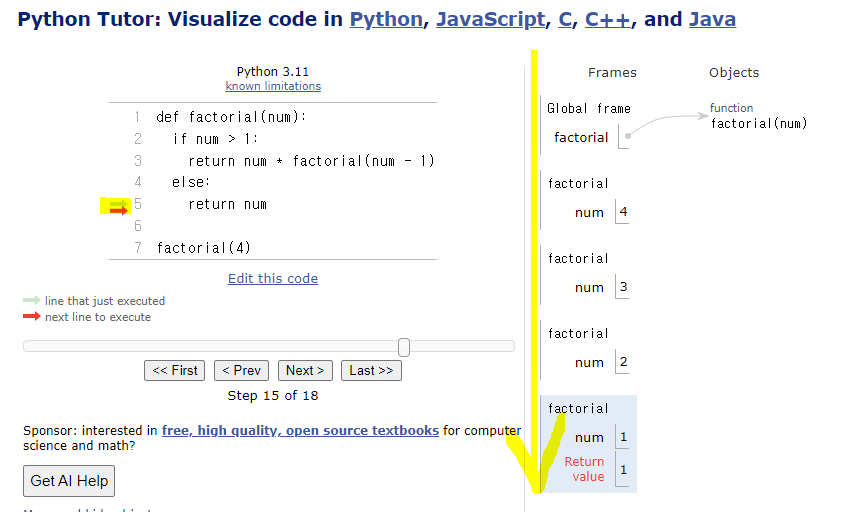Click the Edit this code link
Screen dimensions: 859x512
tap(273, 278)
